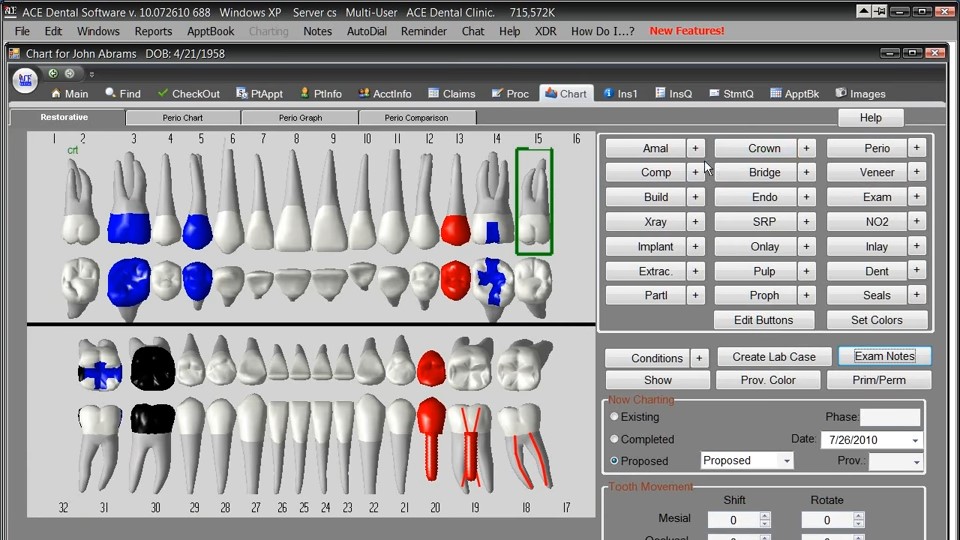960x540 pixels.
Task: Click the New Features! menu item
Action: pyautogui.click(x=686, y=31)
